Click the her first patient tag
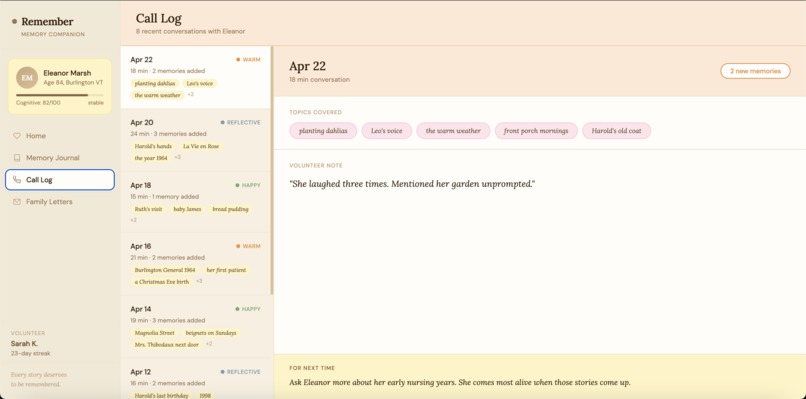 pos(226,270)
